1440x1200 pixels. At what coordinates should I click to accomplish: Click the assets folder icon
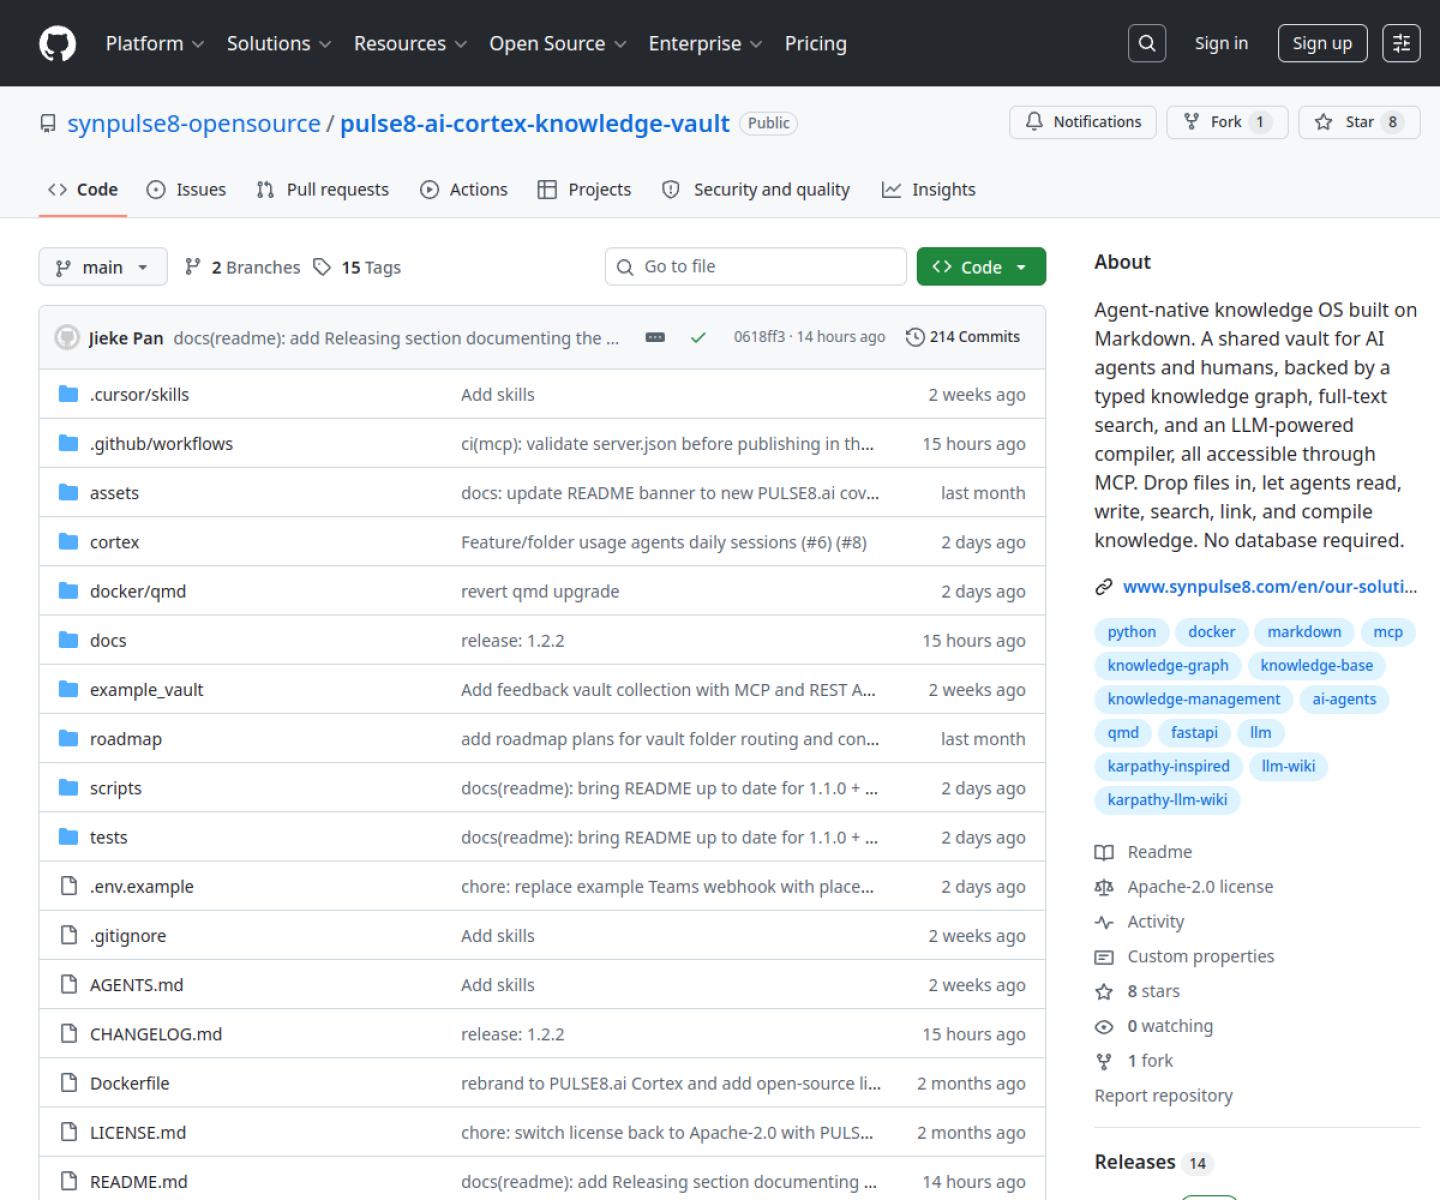(68, 492)
